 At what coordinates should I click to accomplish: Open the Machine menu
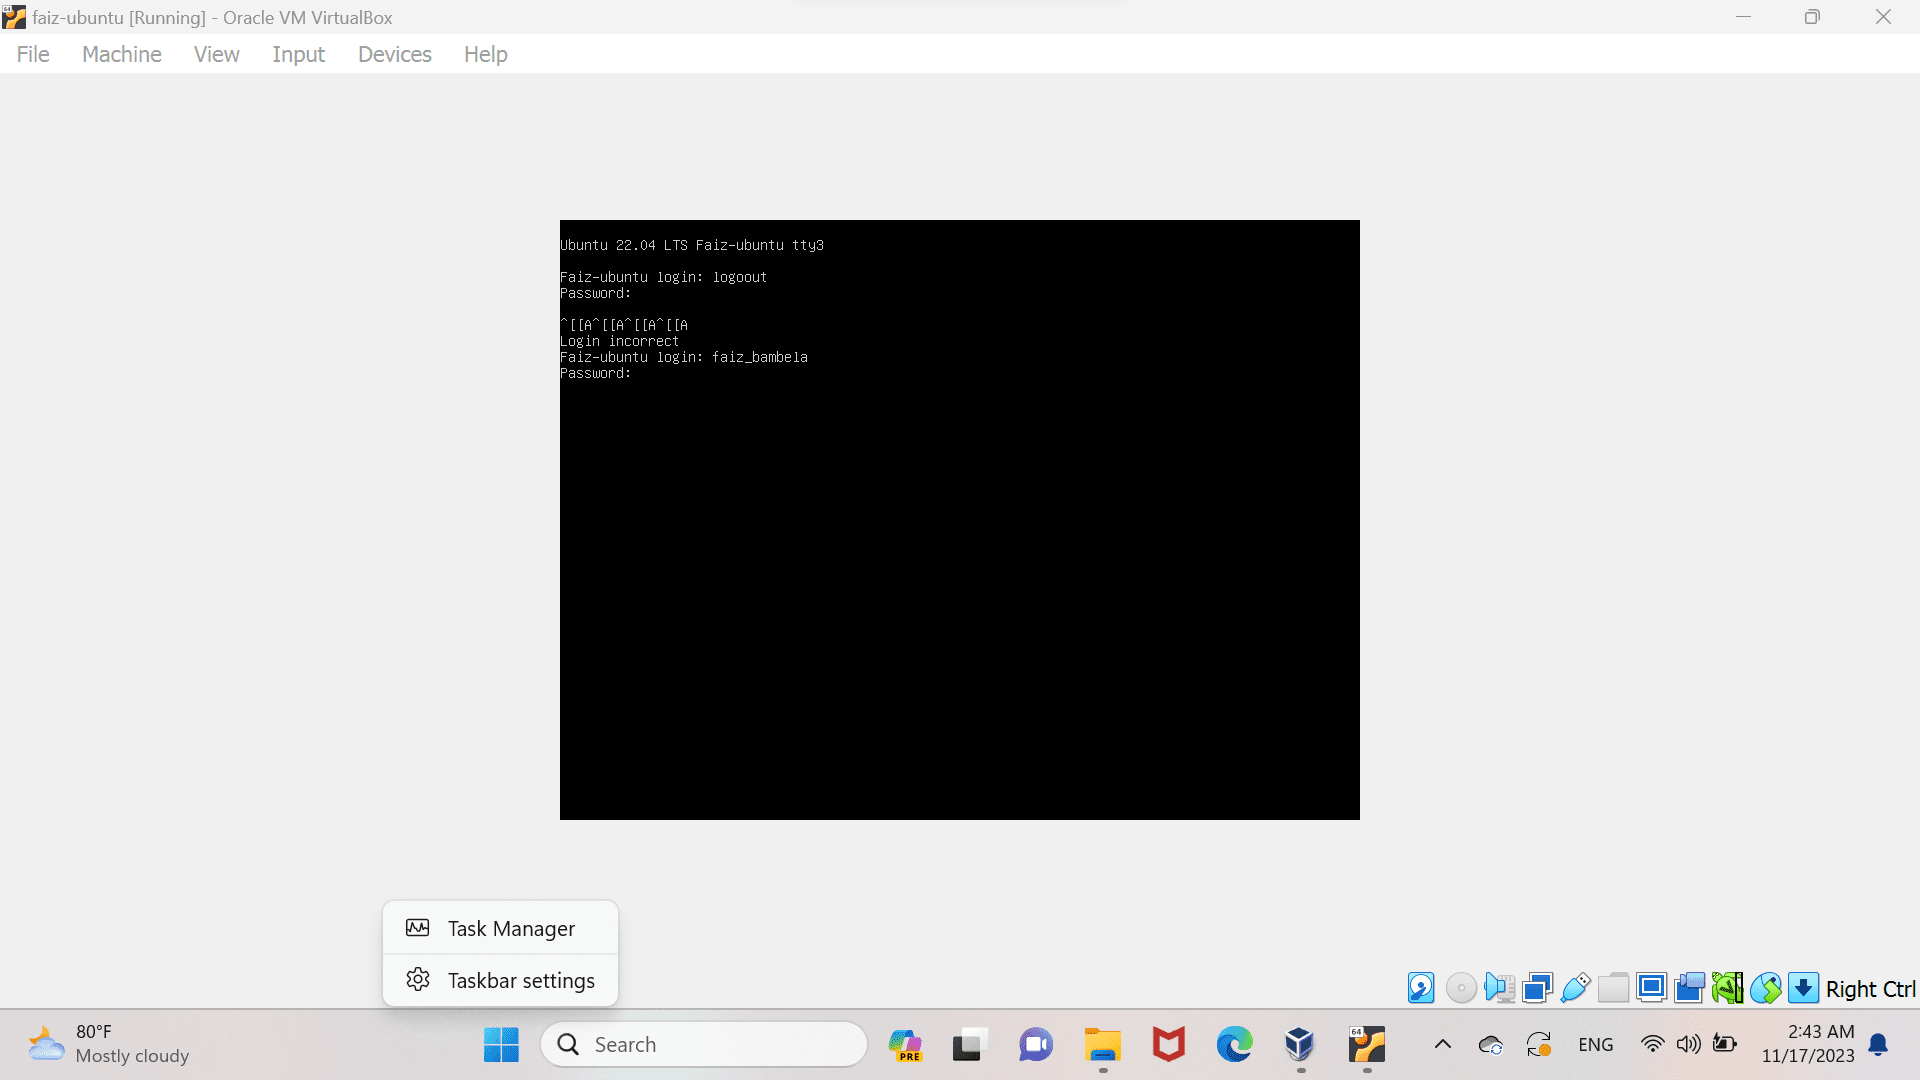coord(122,54)
